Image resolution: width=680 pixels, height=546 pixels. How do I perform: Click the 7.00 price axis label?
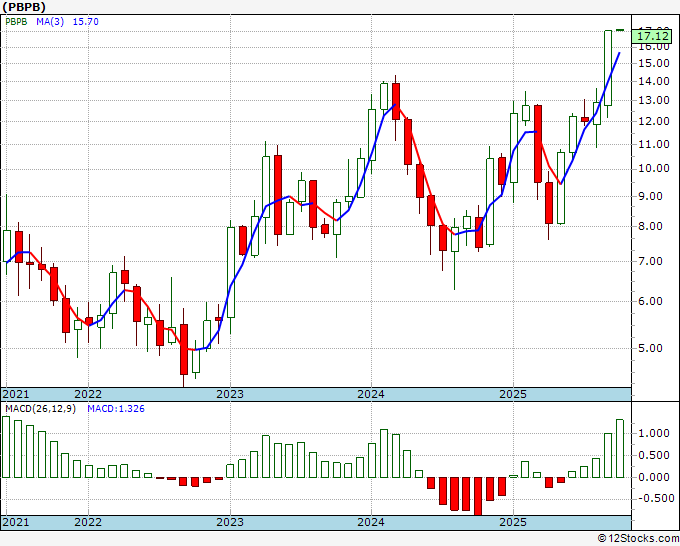(651, 261)
